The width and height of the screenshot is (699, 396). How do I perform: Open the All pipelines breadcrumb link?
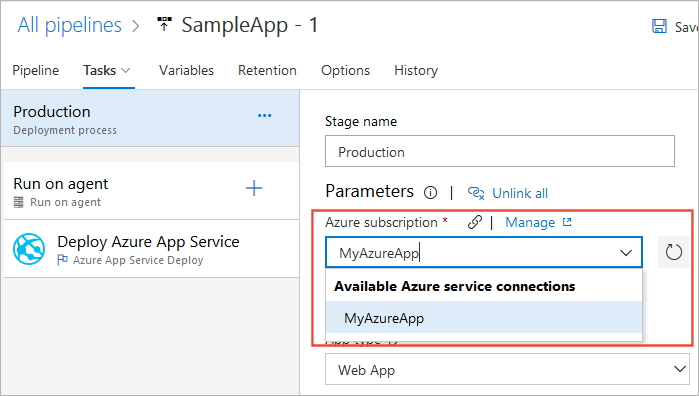pyautogui.click(x=70, y=25)
